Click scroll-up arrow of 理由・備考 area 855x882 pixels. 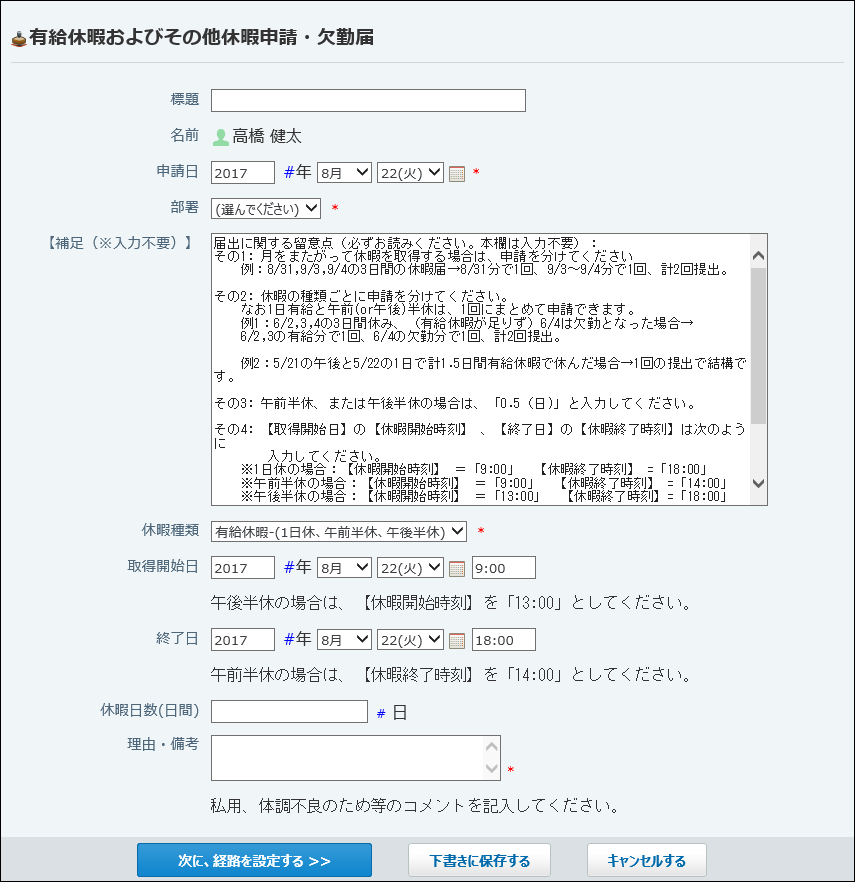coord(492,746)
